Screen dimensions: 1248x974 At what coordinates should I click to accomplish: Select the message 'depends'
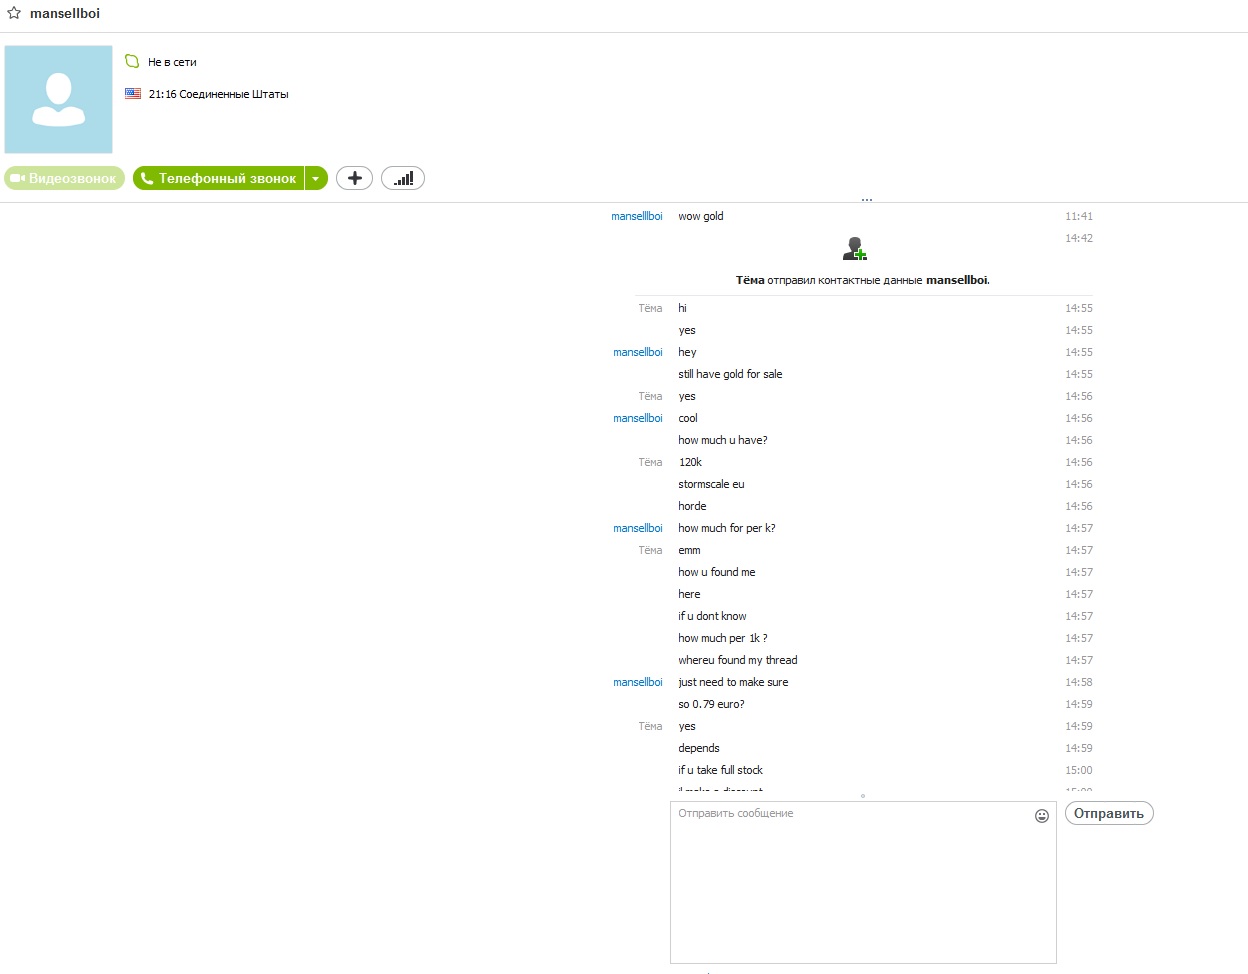click(x=699, y=748)
